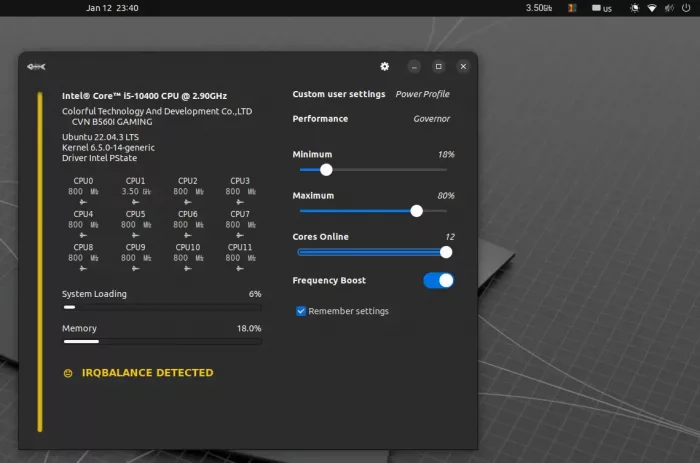
Task: Open the Performance governor selector
Action: point(431,118)
